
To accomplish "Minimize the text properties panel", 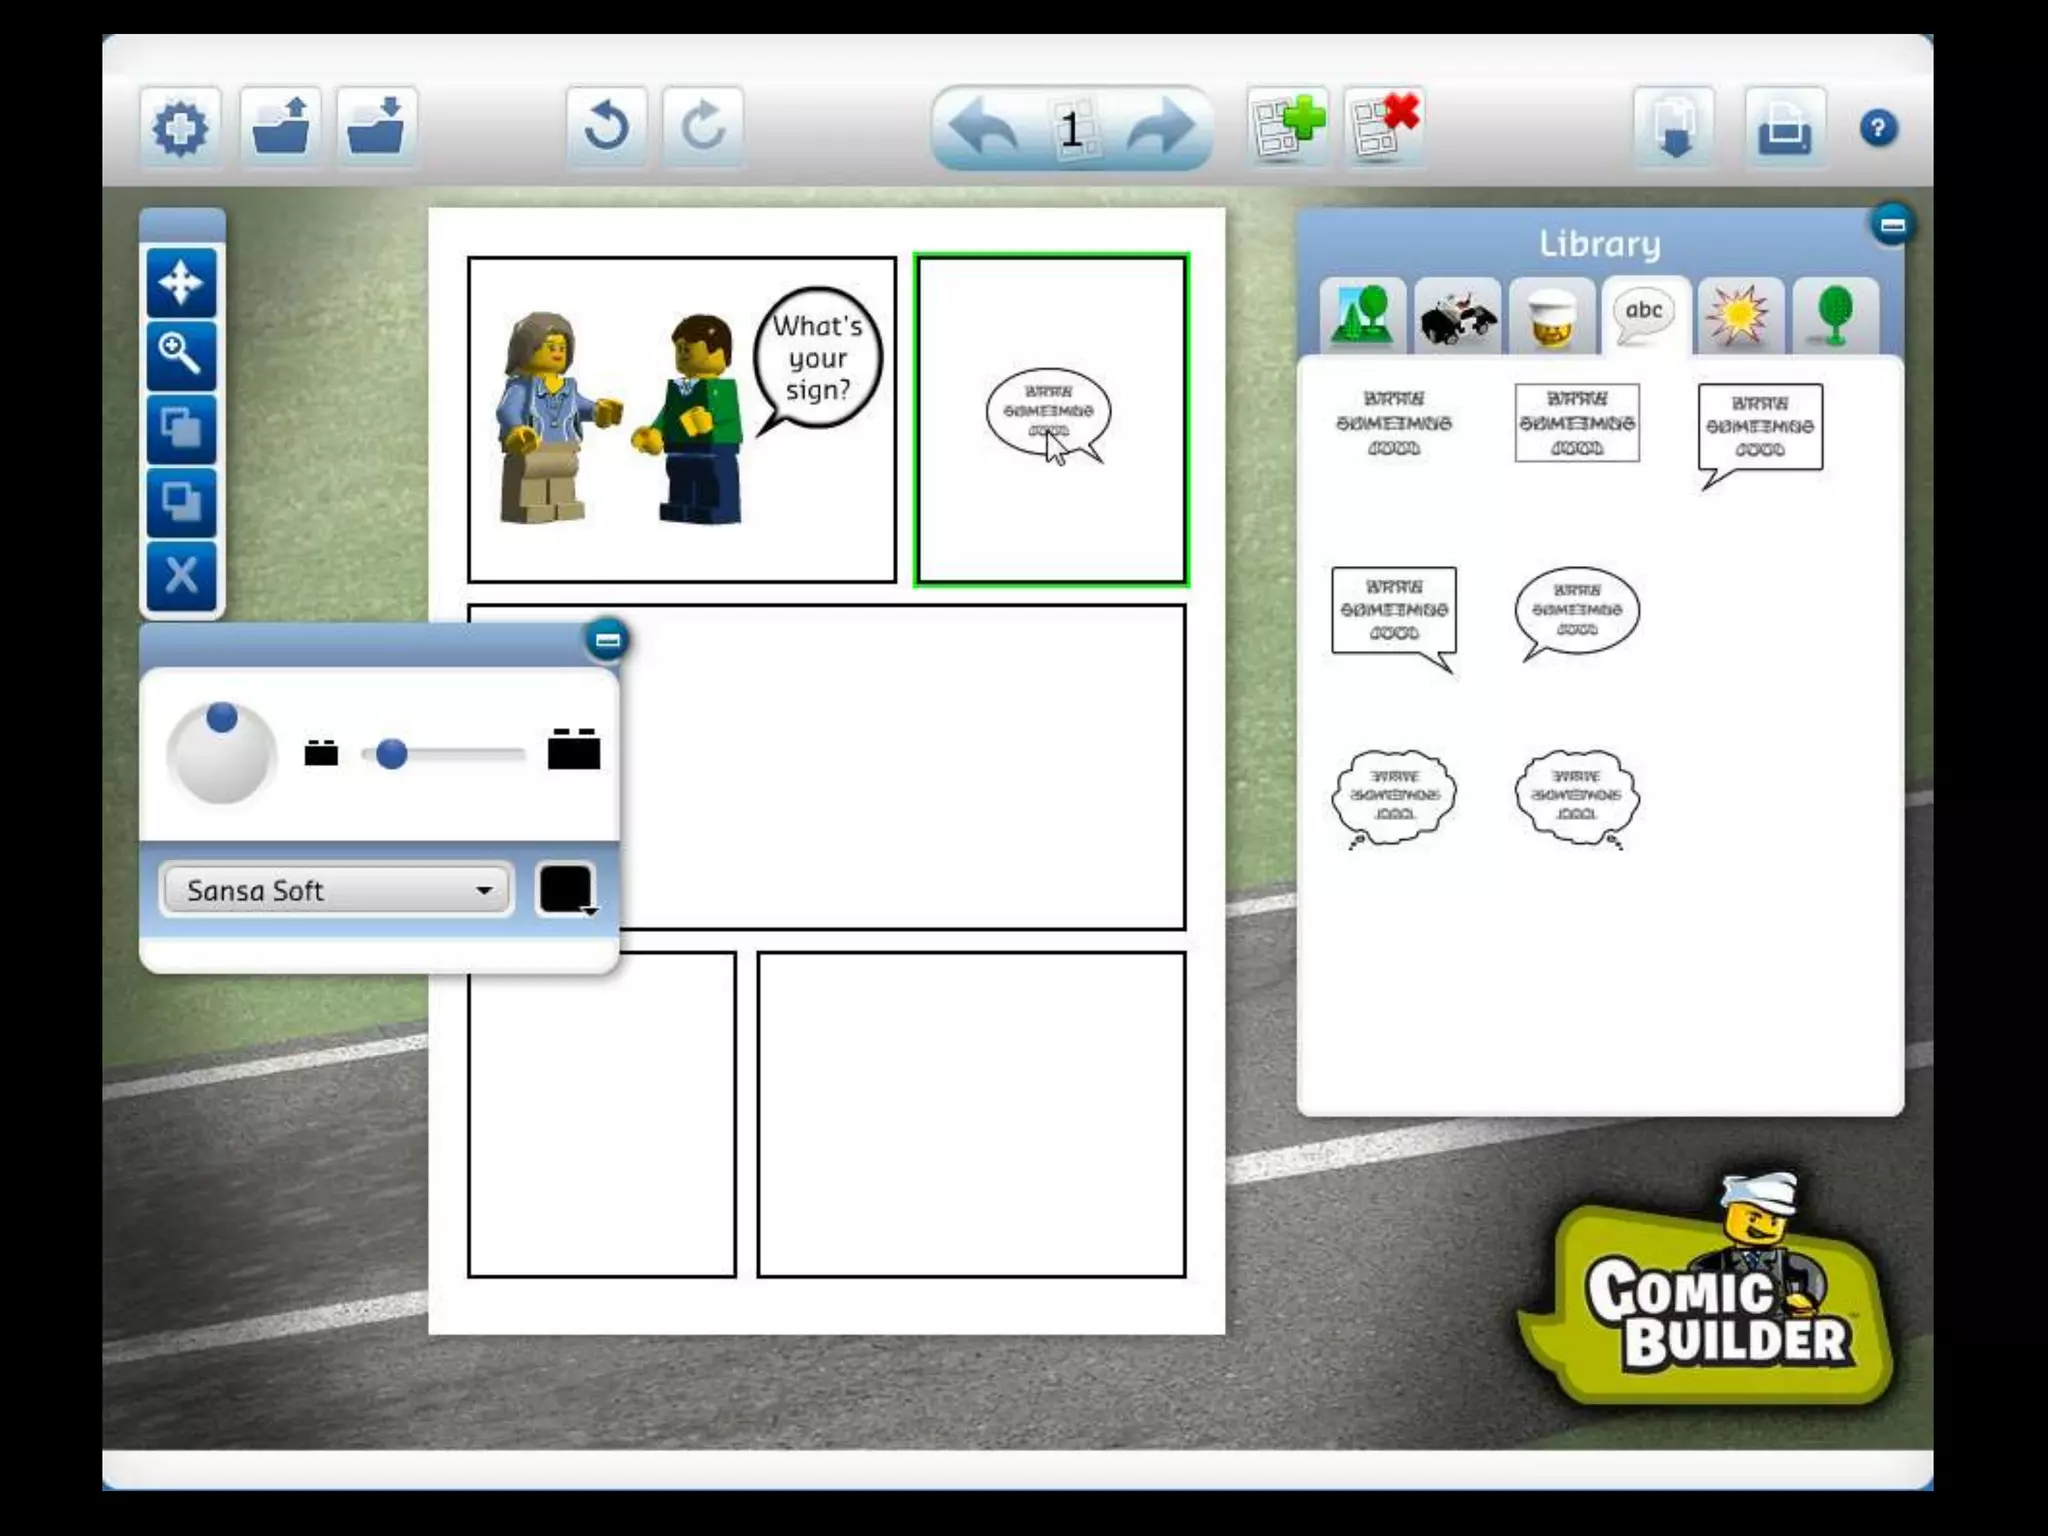I will [x=607, y=640].
